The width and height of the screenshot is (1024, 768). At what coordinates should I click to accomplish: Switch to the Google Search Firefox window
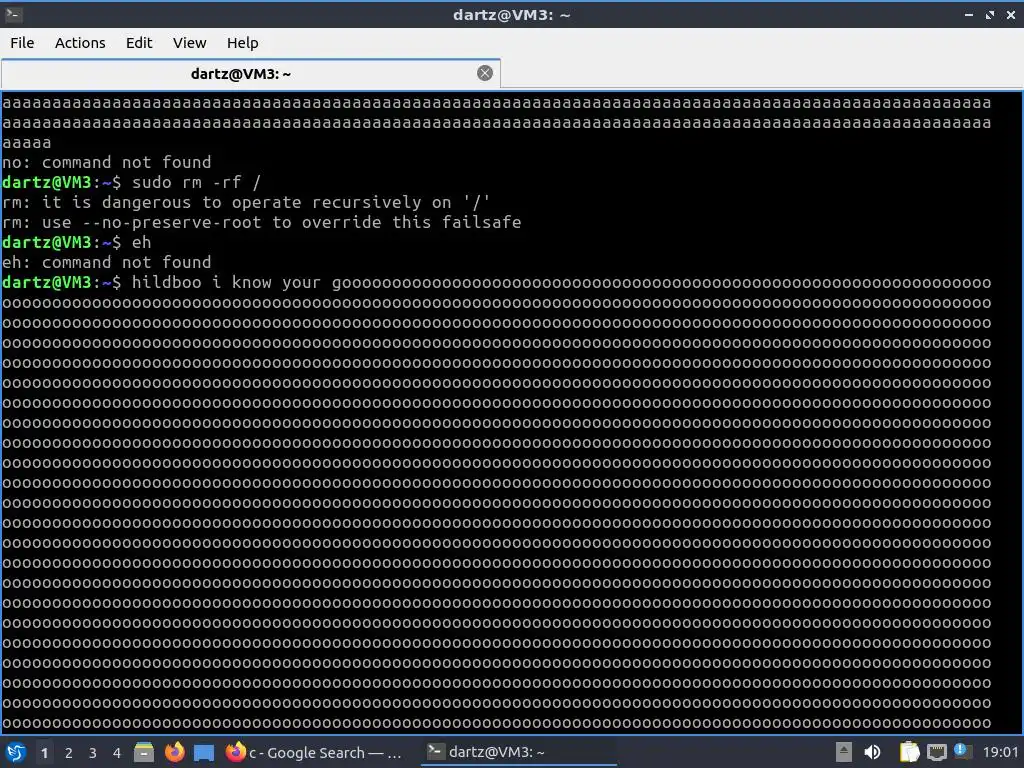pos(313,752)
